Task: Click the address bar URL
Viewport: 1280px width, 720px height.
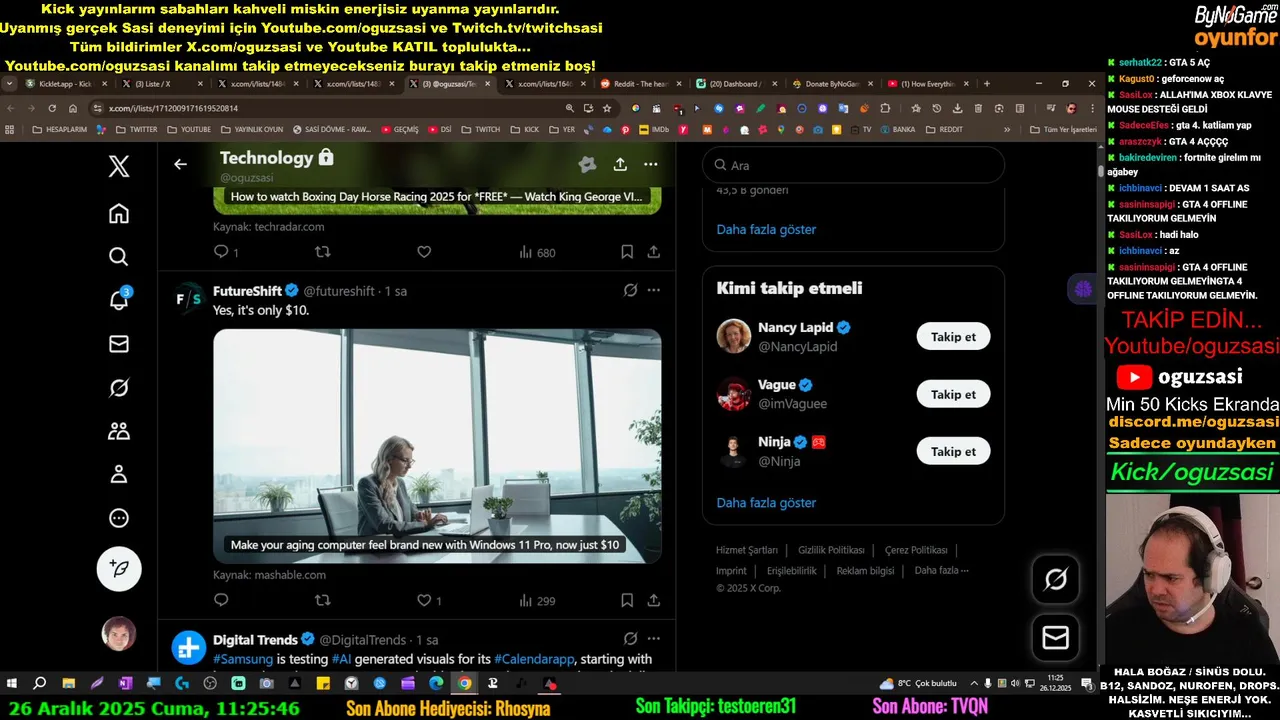Action: tap(174, 108)
